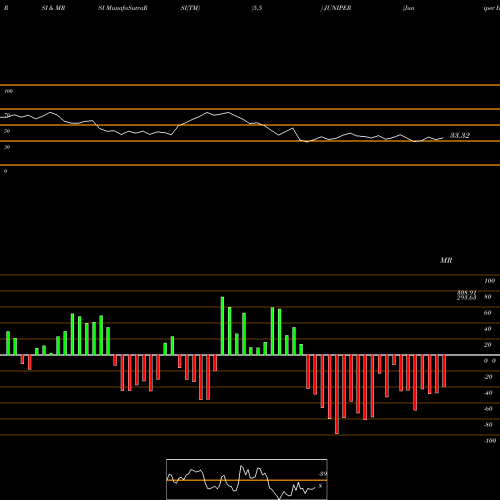Click the RSI value label 33.32
Viewport: 500px width, 500px height.
460,135
